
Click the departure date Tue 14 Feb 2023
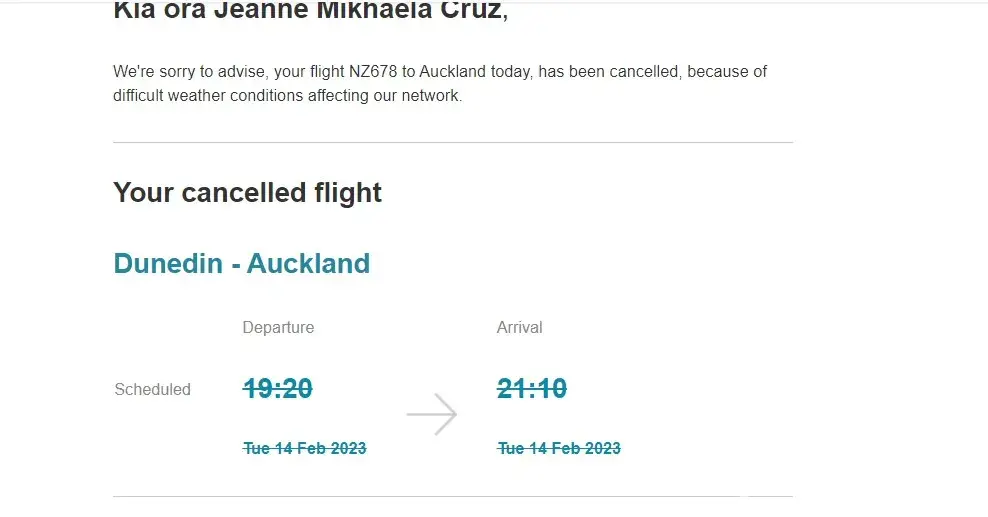[305, 448]
